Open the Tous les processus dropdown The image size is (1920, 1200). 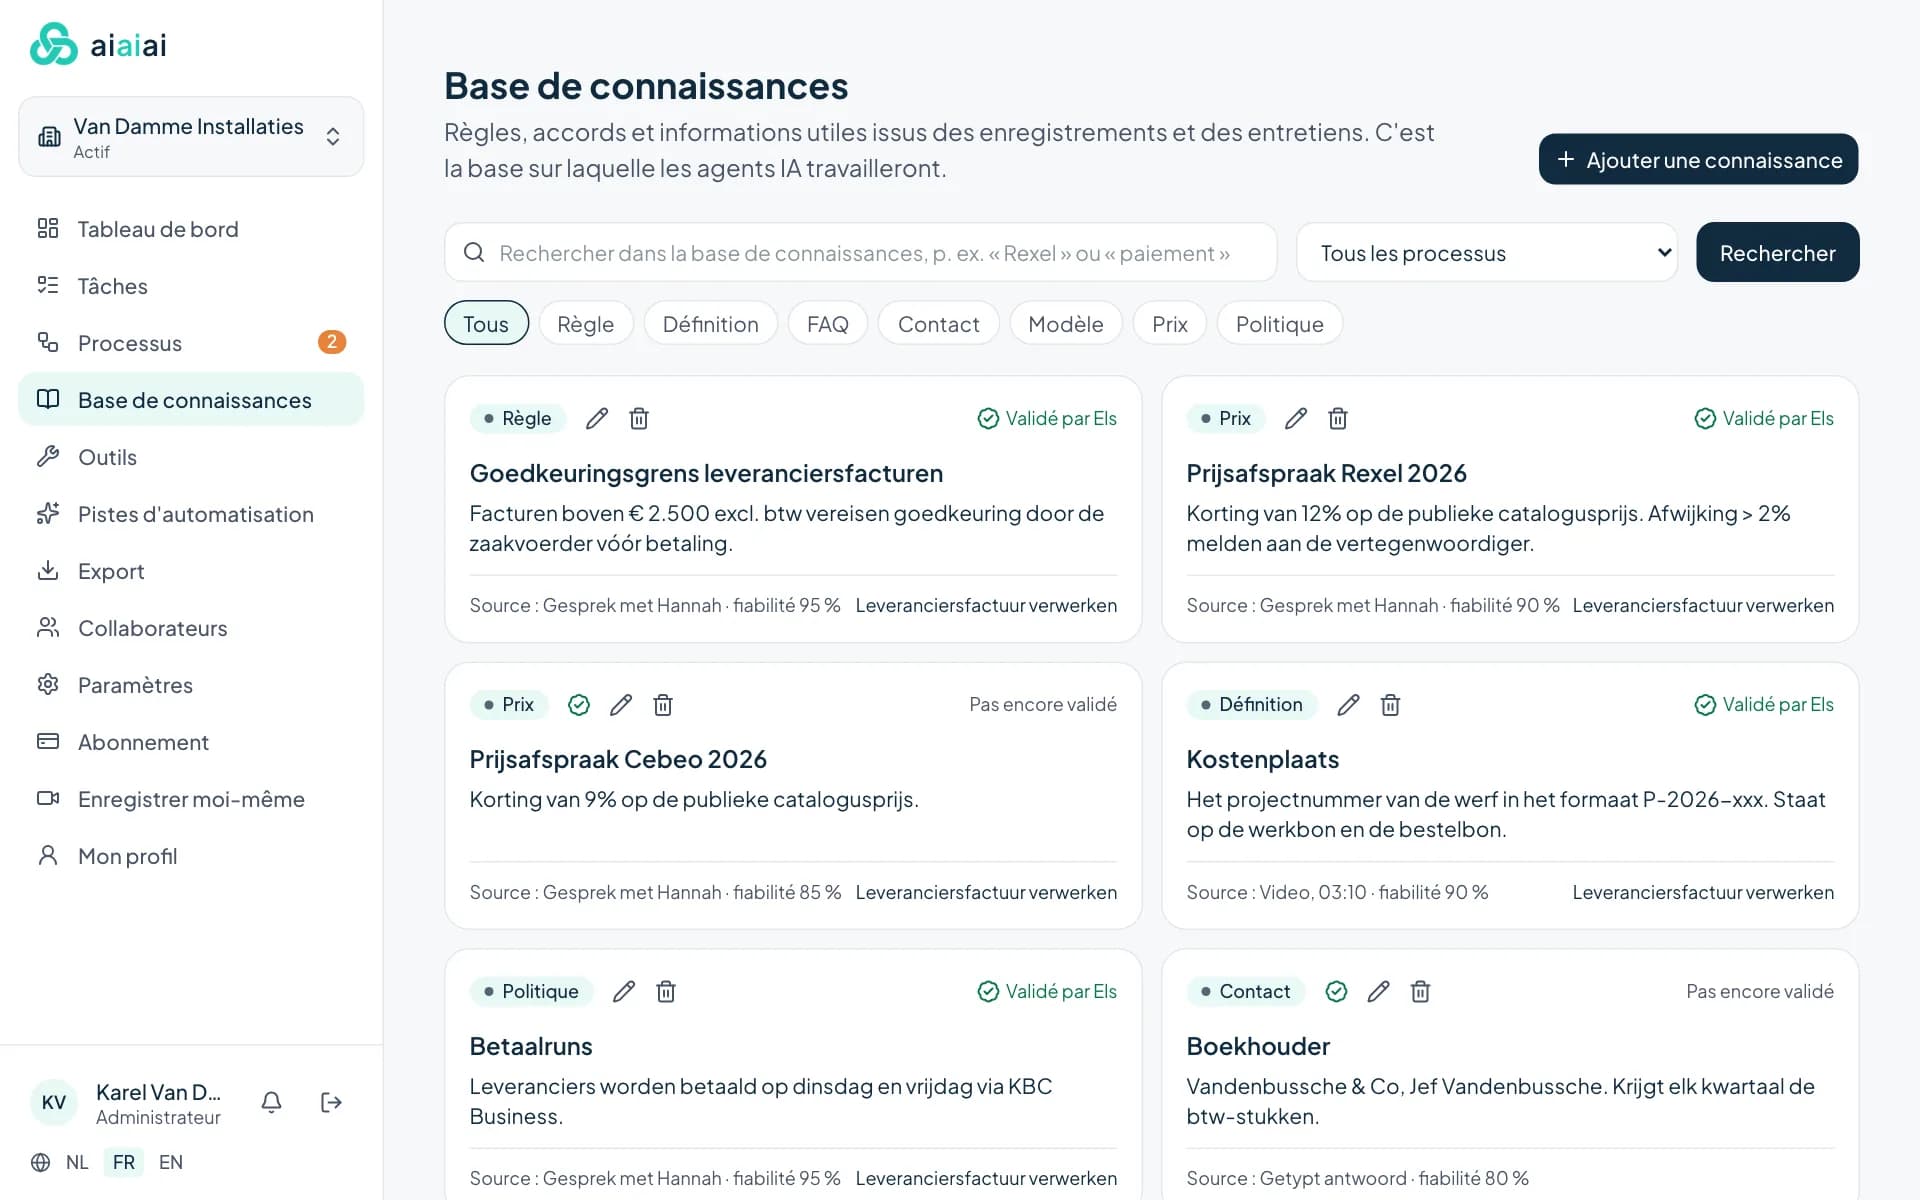(x=1487, y=253)
